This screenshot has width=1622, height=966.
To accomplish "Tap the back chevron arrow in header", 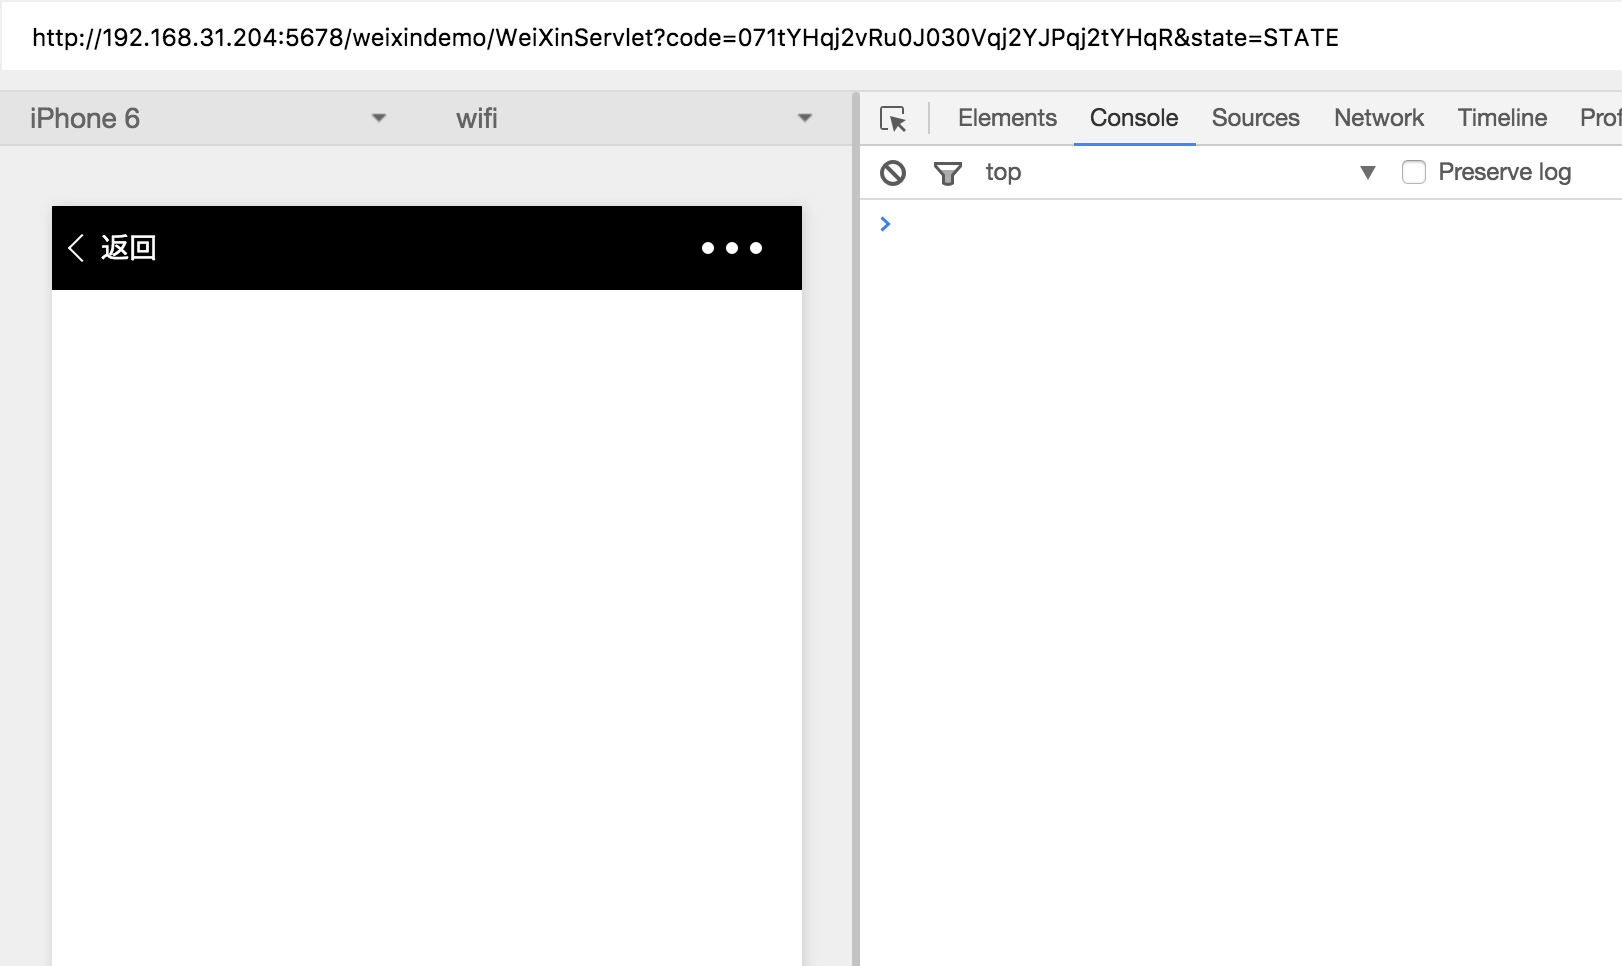I will [76, 248].
